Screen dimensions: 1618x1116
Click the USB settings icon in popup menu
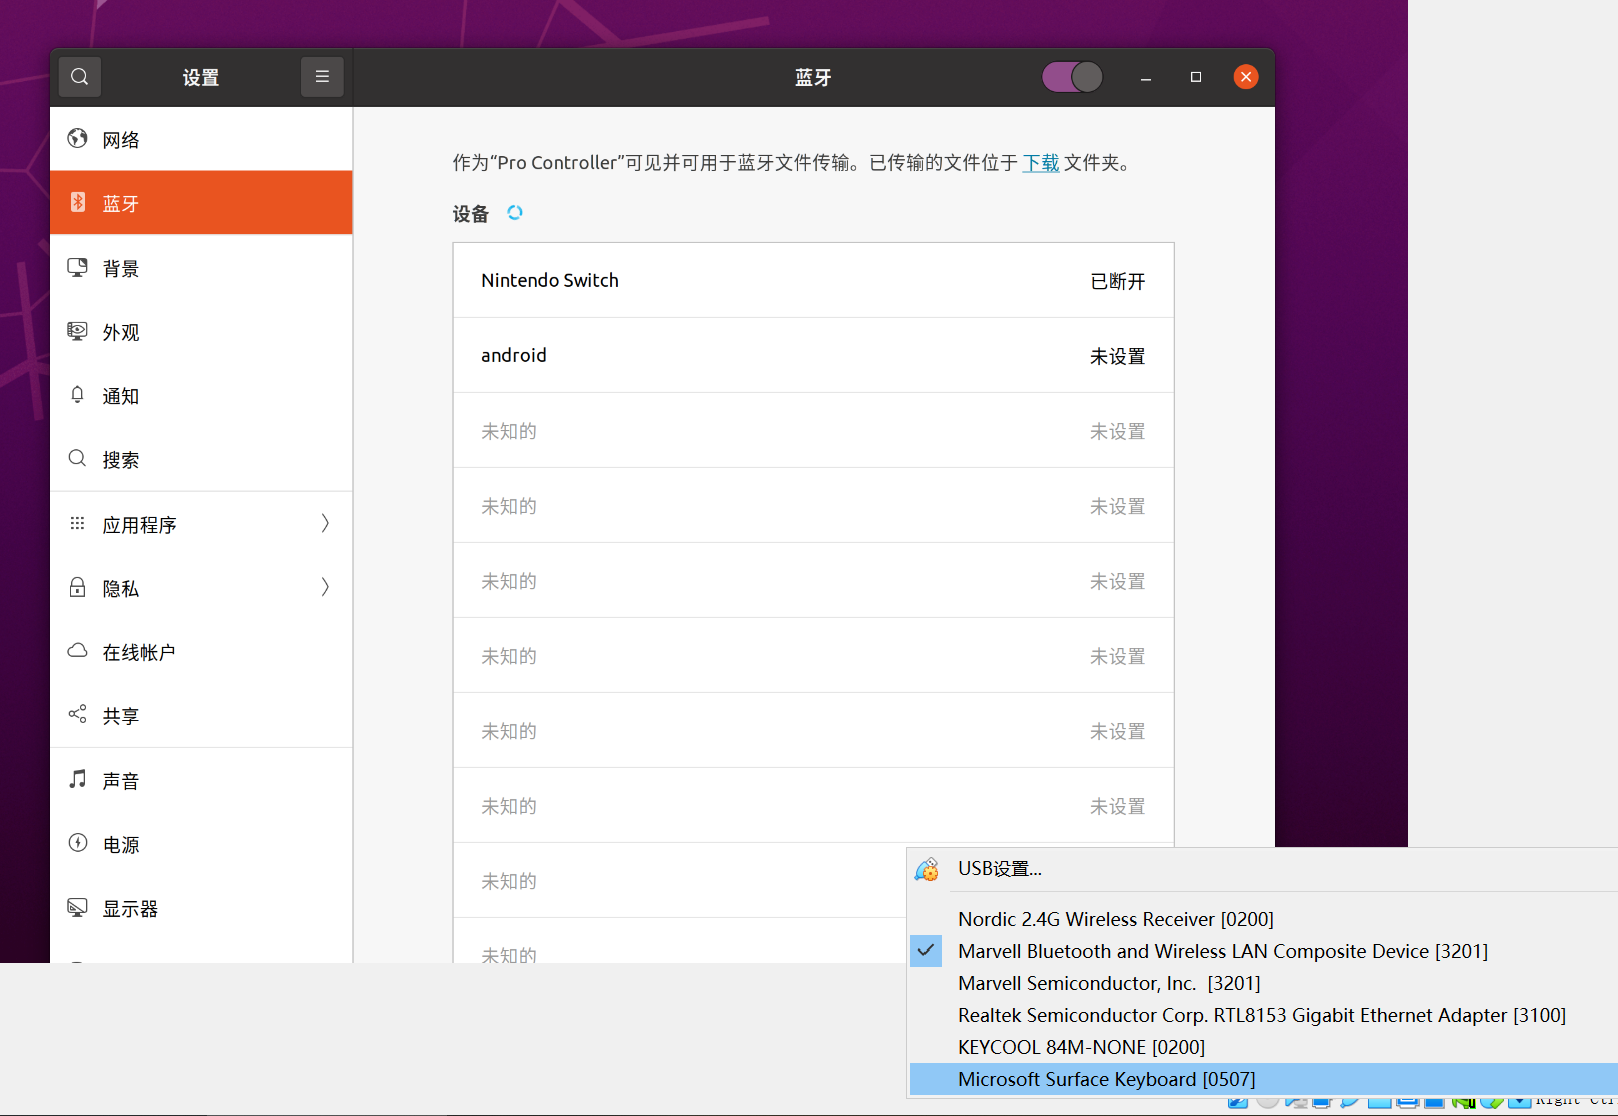point(927,869)
